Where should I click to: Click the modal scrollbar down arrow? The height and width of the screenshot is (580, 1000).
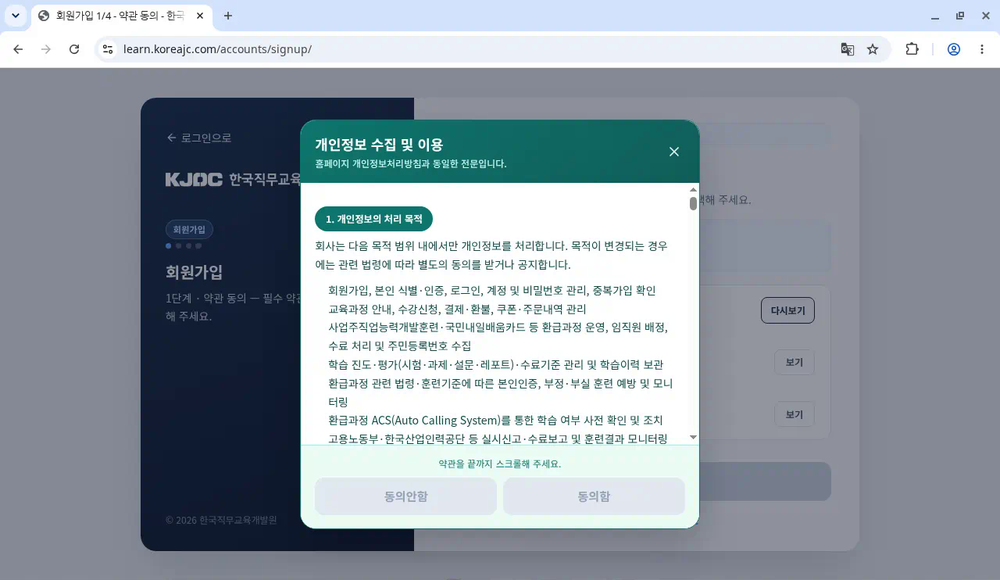pyautogui.click(x=693, y=438)
